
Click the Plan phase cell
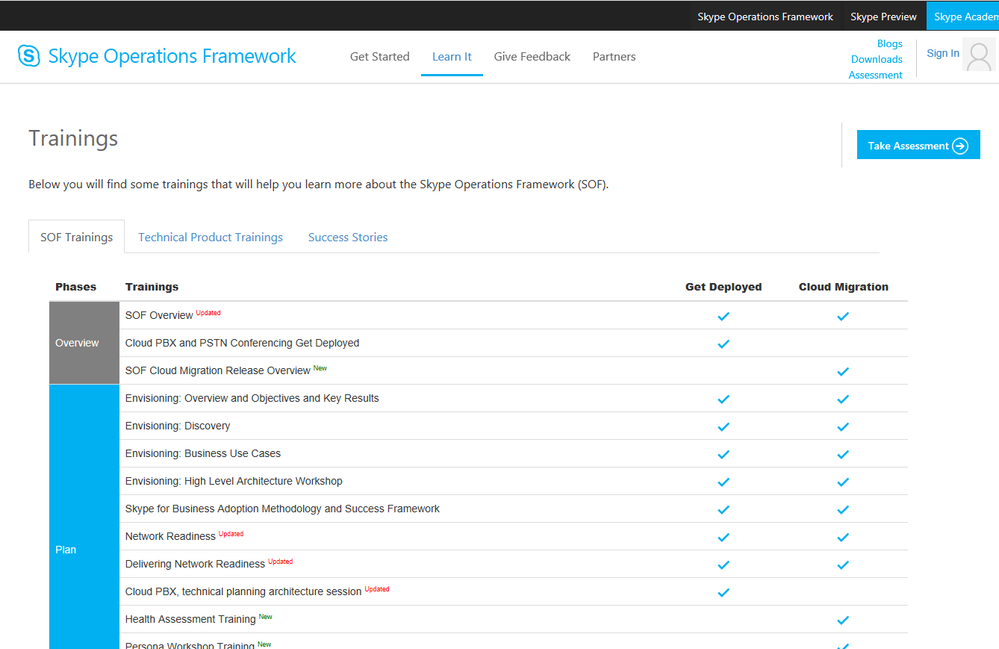click(x=84, y=517)
